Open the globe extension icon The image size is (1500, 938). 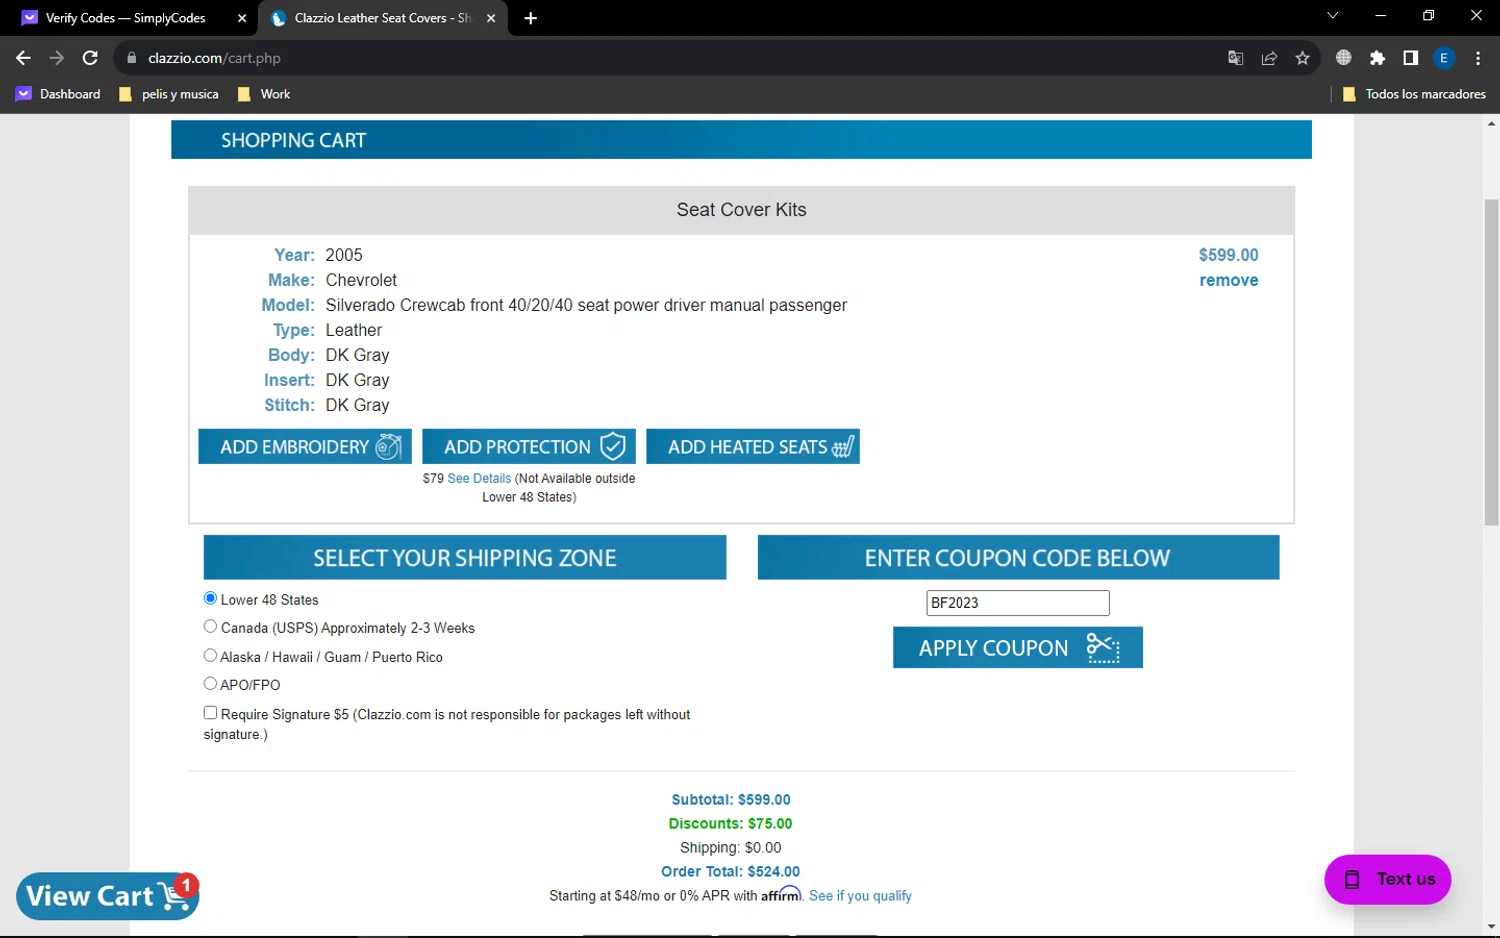[x=1344, y=58]
